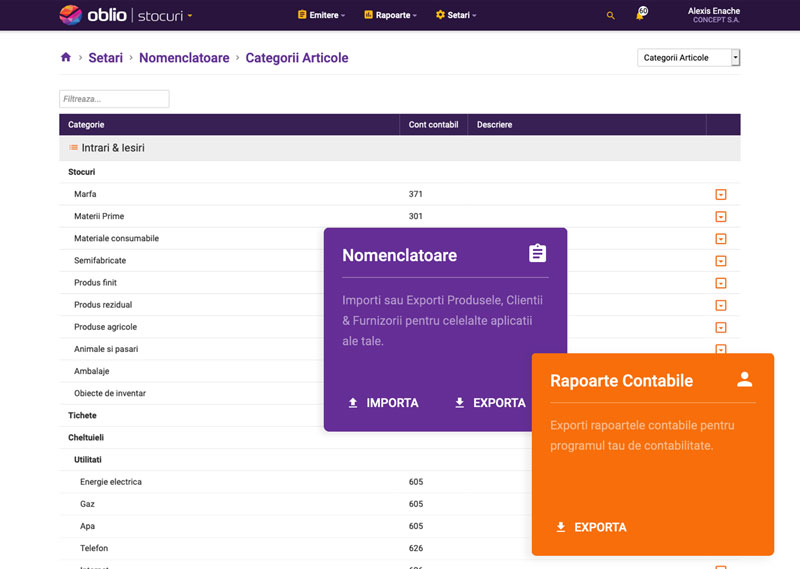Select the Produse agricole category
800x569 pixels.
point(106,327)
